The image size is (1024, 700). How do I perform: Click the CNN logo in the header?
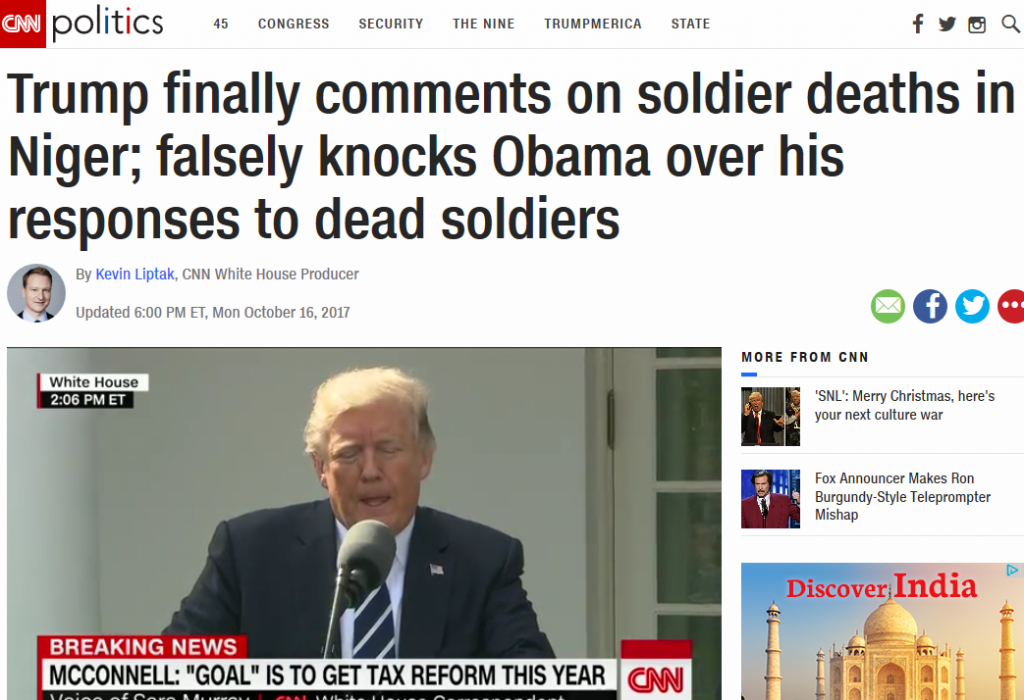[23, 24]
